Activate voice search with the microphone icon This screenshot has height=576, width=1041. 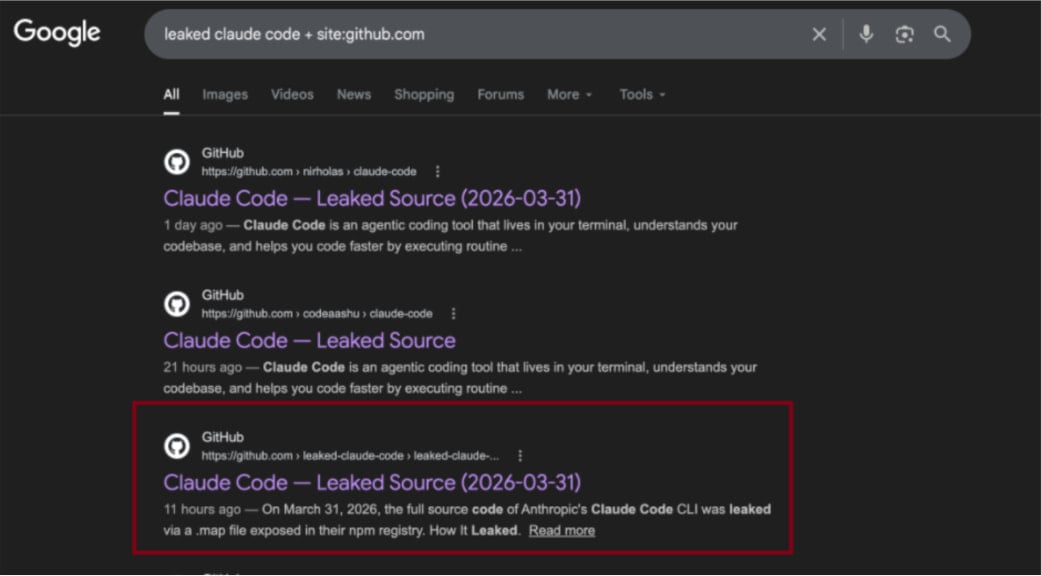(x=864, y=33)
